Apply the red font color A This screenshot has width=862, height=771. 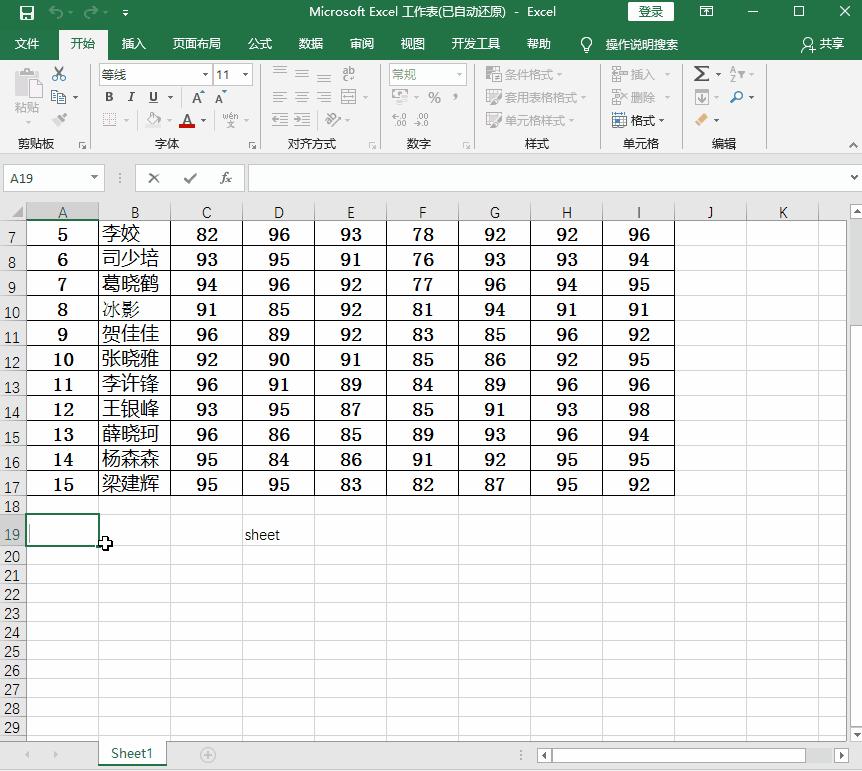[x=187, y=120]
